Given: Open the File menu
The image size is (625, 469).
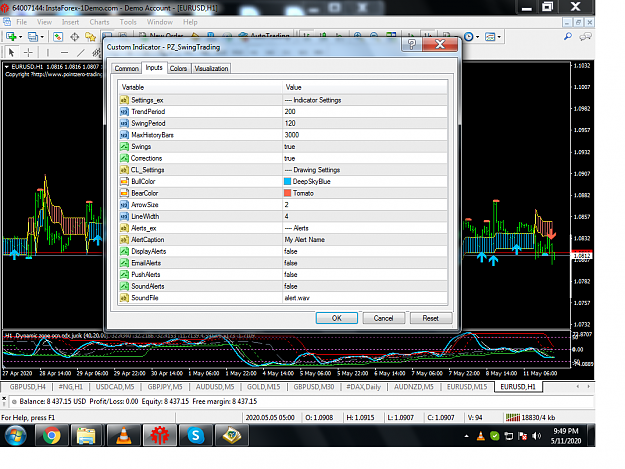Looking at the screenshot, I should coord(22,22).
